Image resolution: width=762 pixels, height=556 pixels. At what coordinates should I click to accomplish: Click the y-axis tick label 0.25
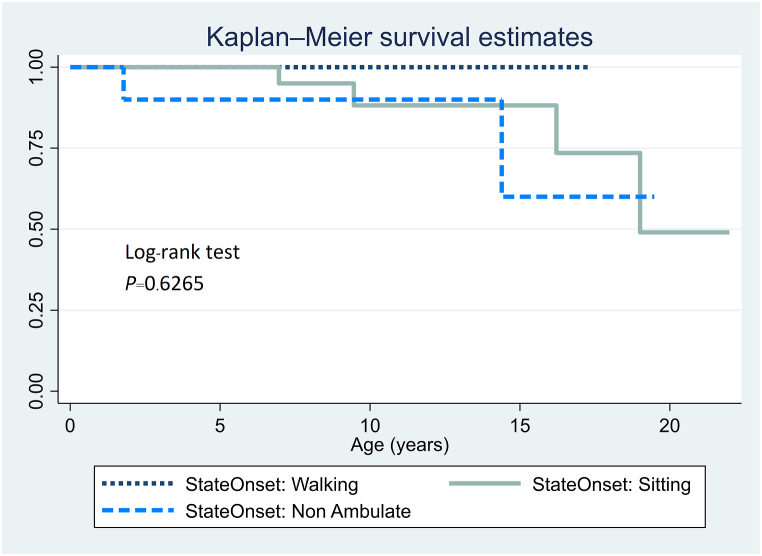coord(38,310)
